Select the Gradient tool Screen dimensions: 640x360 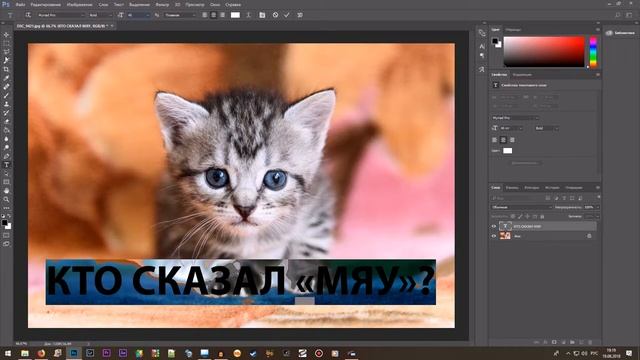[6, 130]
